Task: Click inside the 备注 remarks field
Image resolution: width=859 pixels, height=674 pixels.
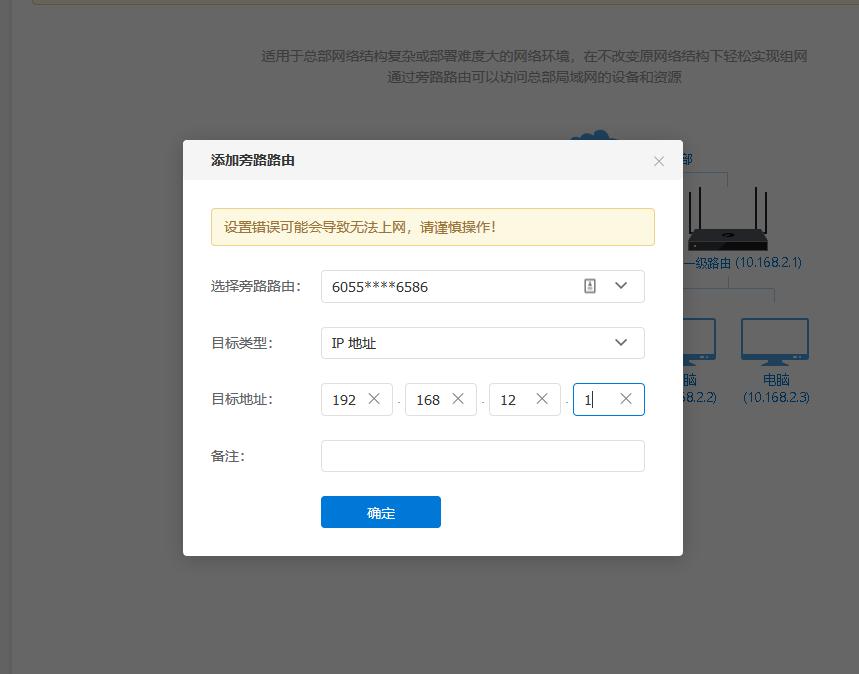Action: (483, 455)
